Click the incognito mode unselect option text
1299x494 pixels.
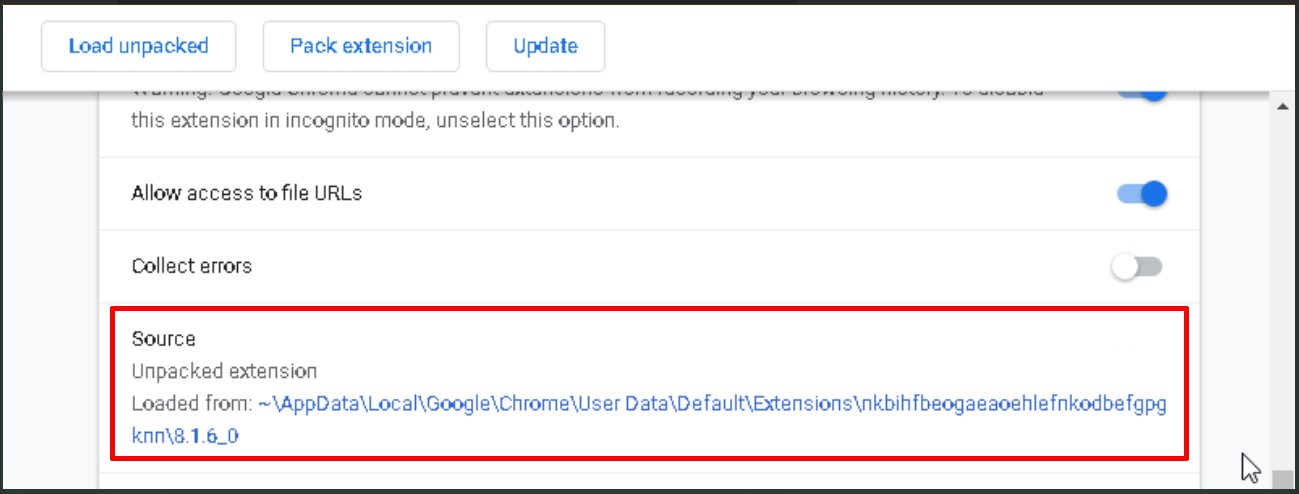375,122
